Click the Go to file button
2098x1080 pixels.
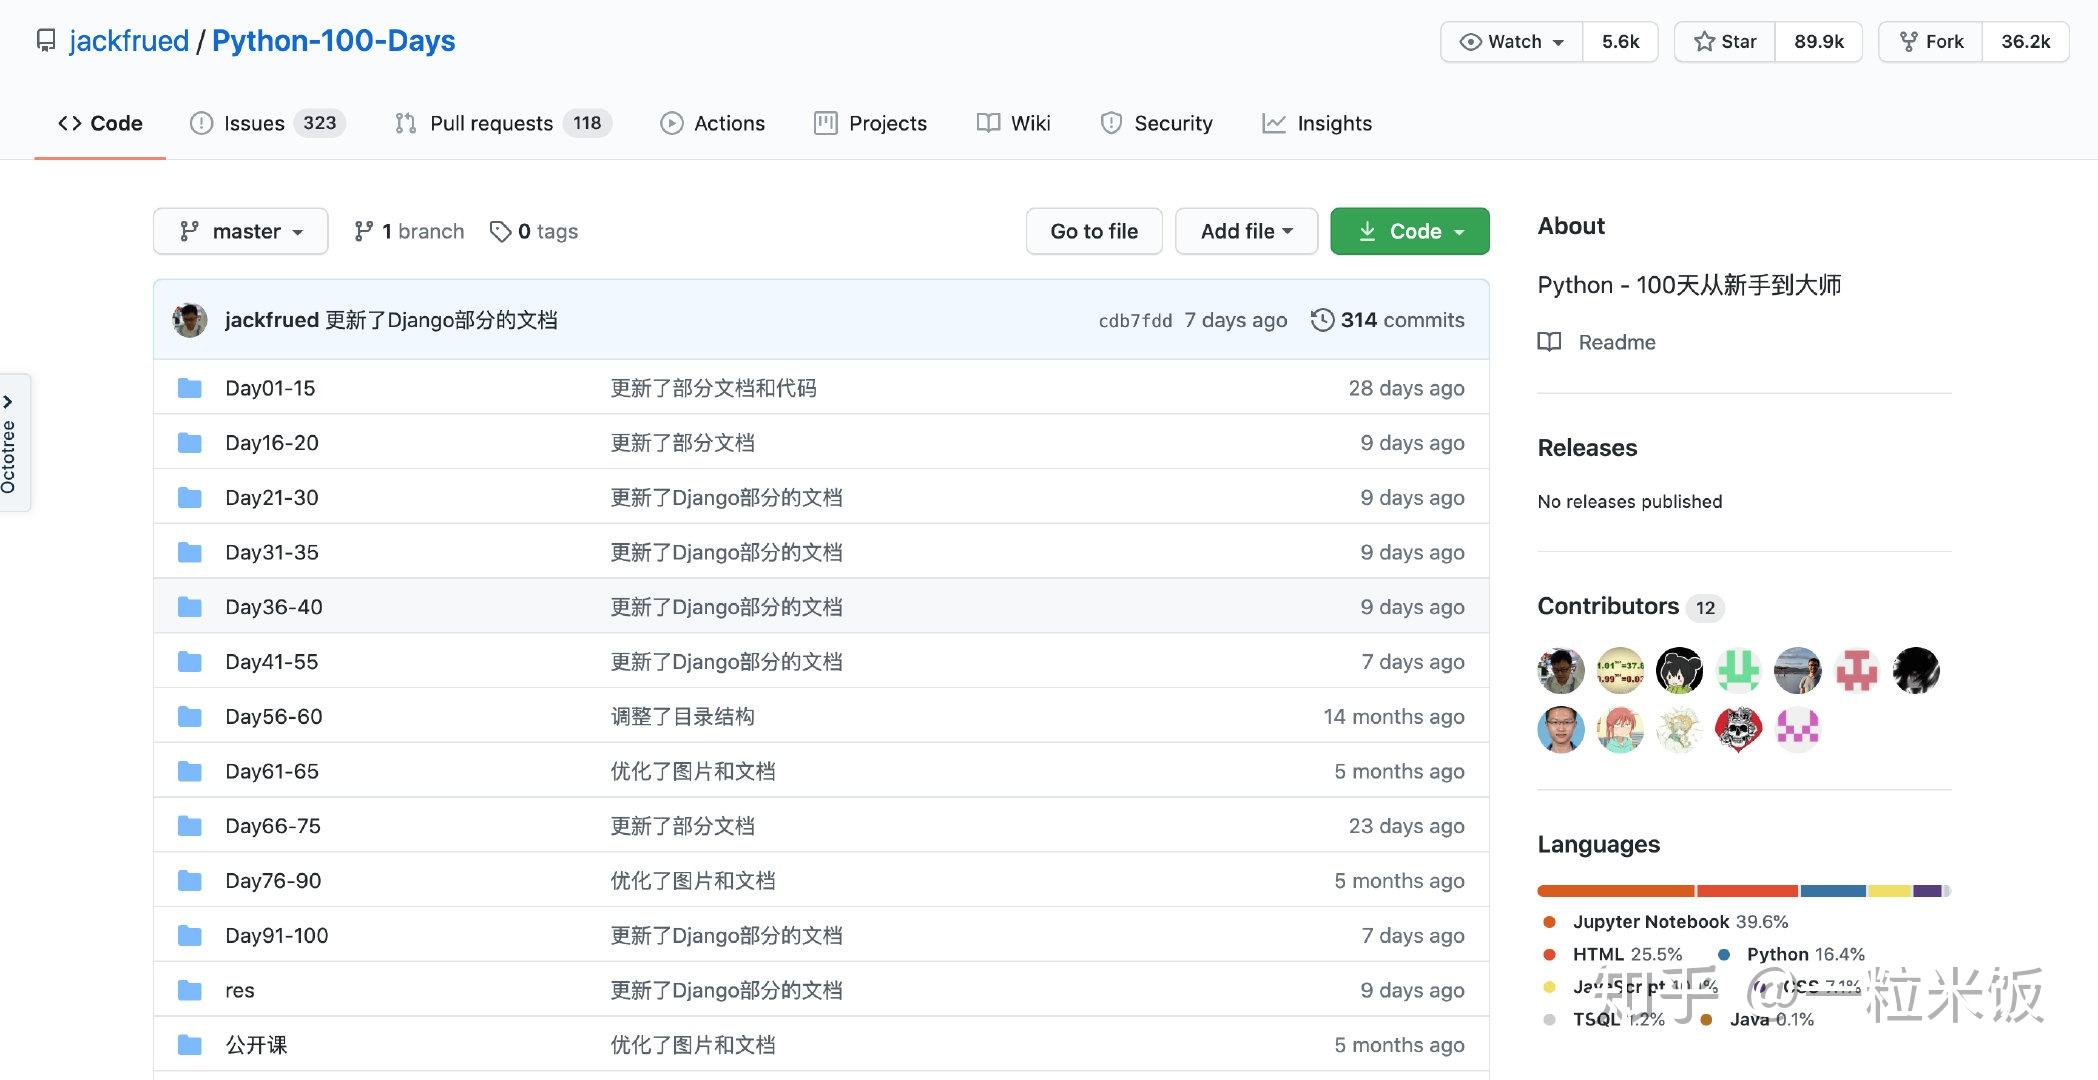point(1093,230)
